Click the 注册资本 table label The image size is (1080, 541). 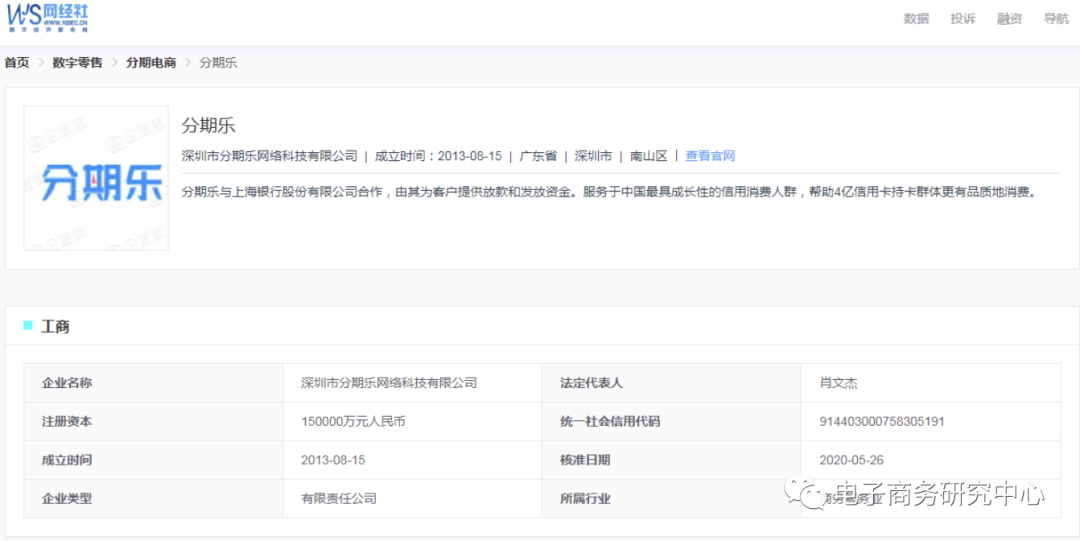(x=67, y=421)
